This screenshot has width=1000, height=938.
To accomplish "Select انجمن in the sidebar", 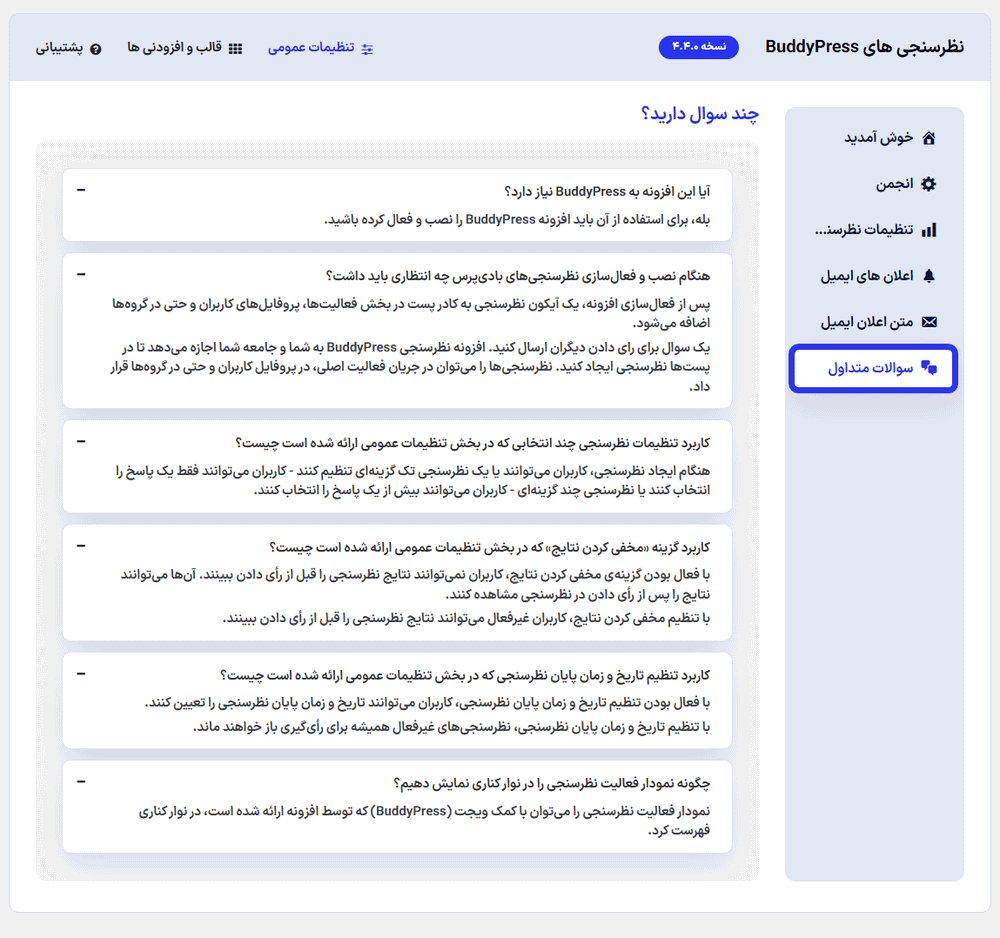I will (x=874, y=184).
